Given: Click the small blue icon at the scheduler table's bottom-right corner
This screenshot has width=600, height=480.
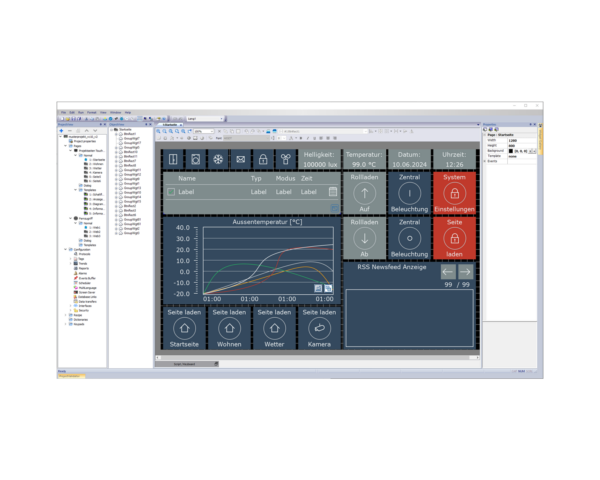Looking at the screenshot, I should pyautogui.click(x=334, y=208).
